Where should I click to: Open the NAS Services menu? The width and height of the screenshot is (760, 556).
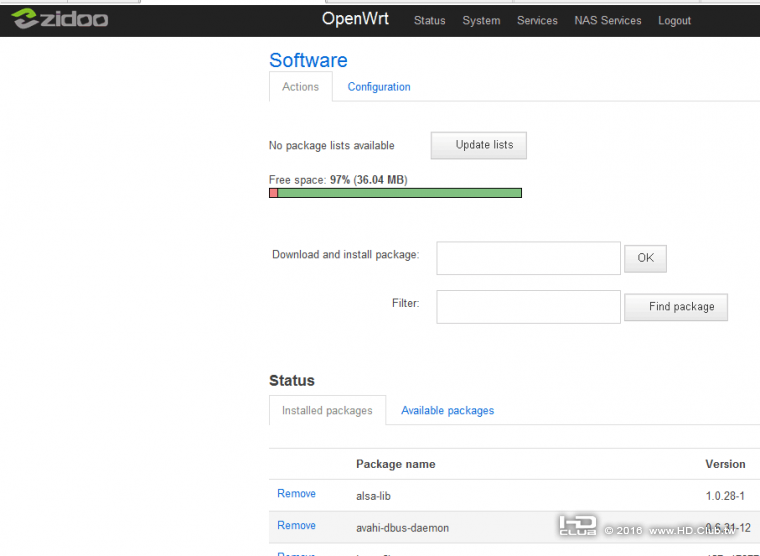[x=608, y=20]
